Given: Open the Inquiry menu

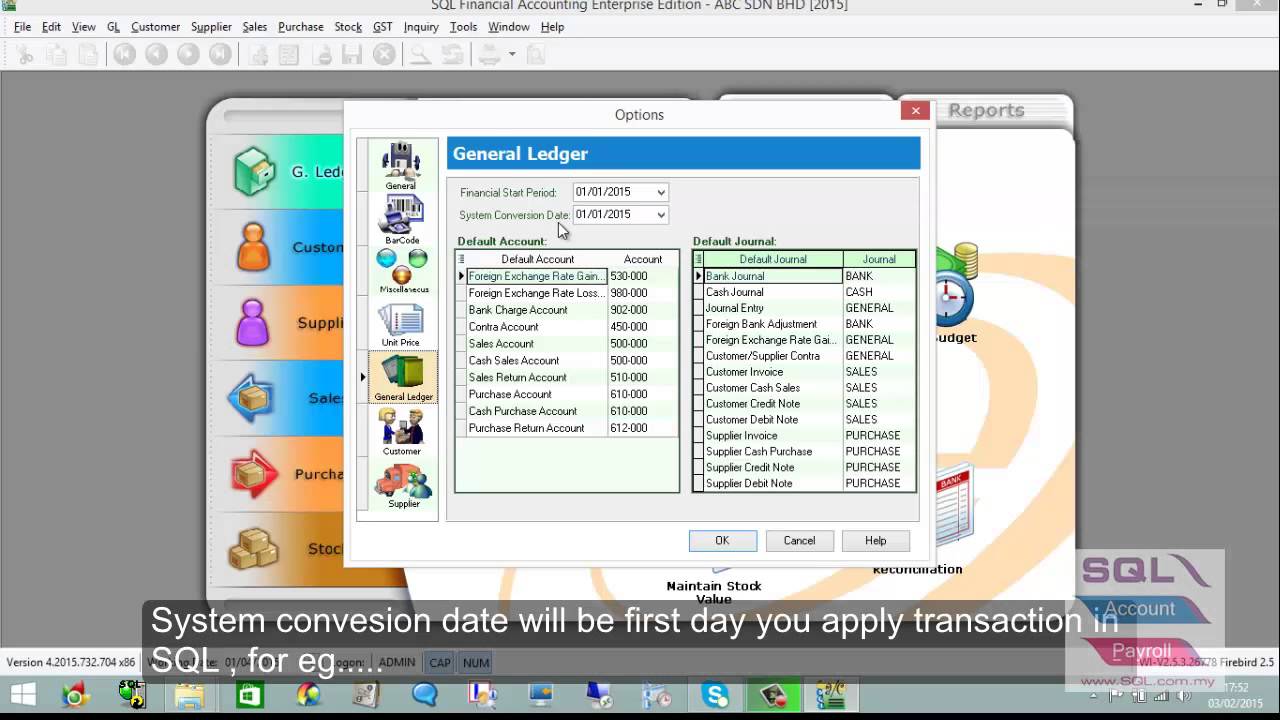Looking at the screenshot, I should (421, 27).
